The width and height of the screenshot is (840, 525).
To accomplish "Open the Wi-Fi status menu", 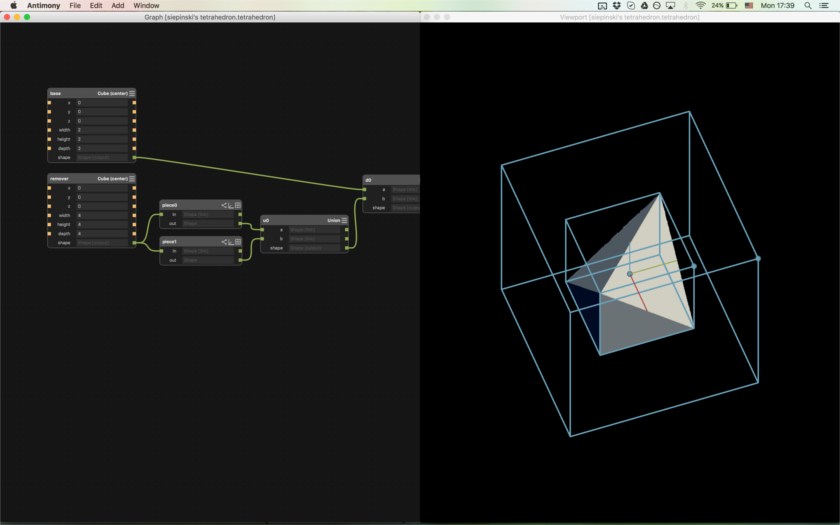I will 700,5.
